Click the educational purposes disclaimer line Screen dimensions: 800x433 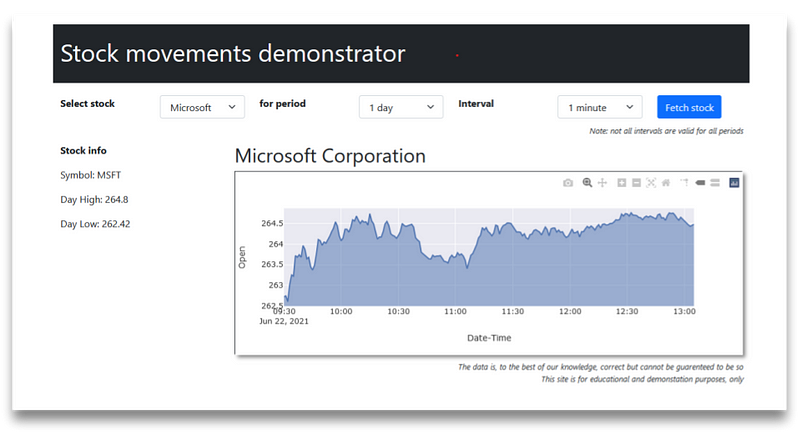pos(642,379)
